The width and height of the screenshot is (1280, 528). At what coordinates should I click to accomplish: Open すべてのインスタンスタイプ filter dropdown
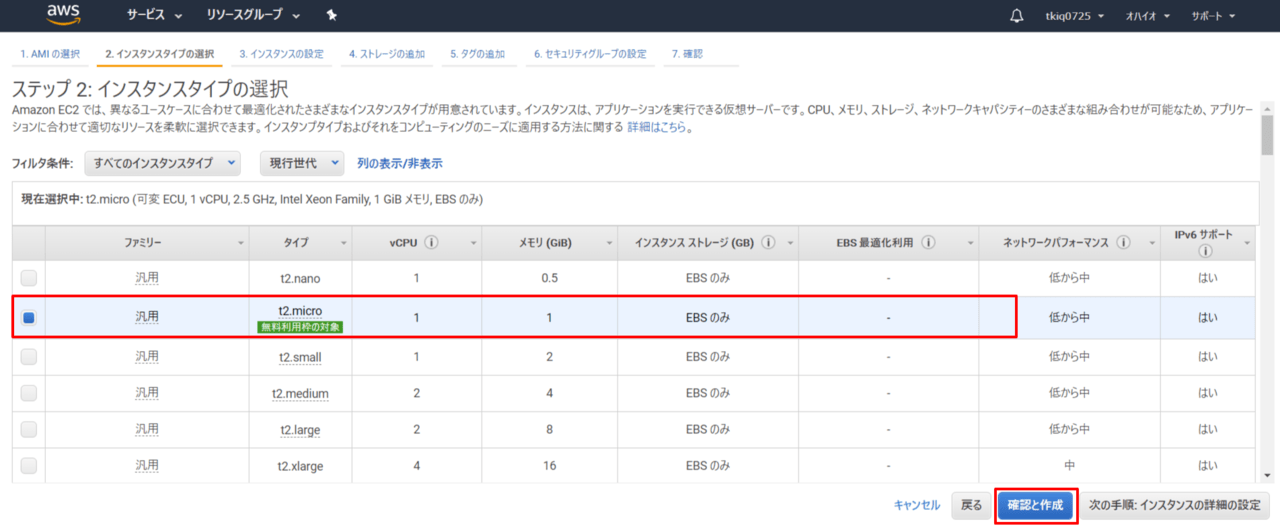pyautogui.click(x=163, y=163)
